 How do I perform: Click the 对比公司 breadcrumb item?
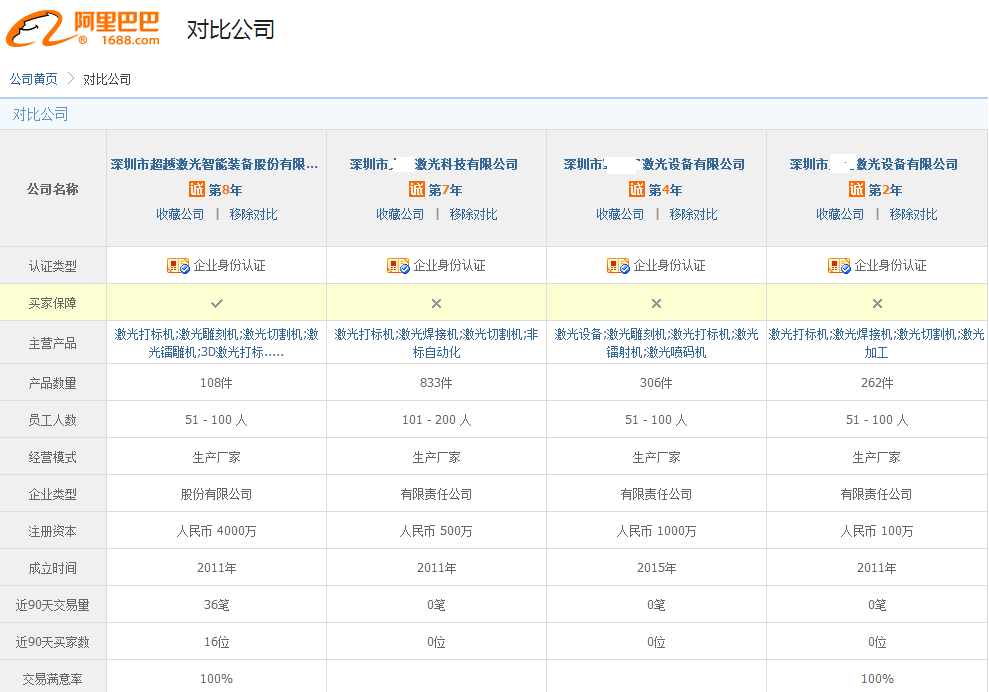click(x=107, y=77)
